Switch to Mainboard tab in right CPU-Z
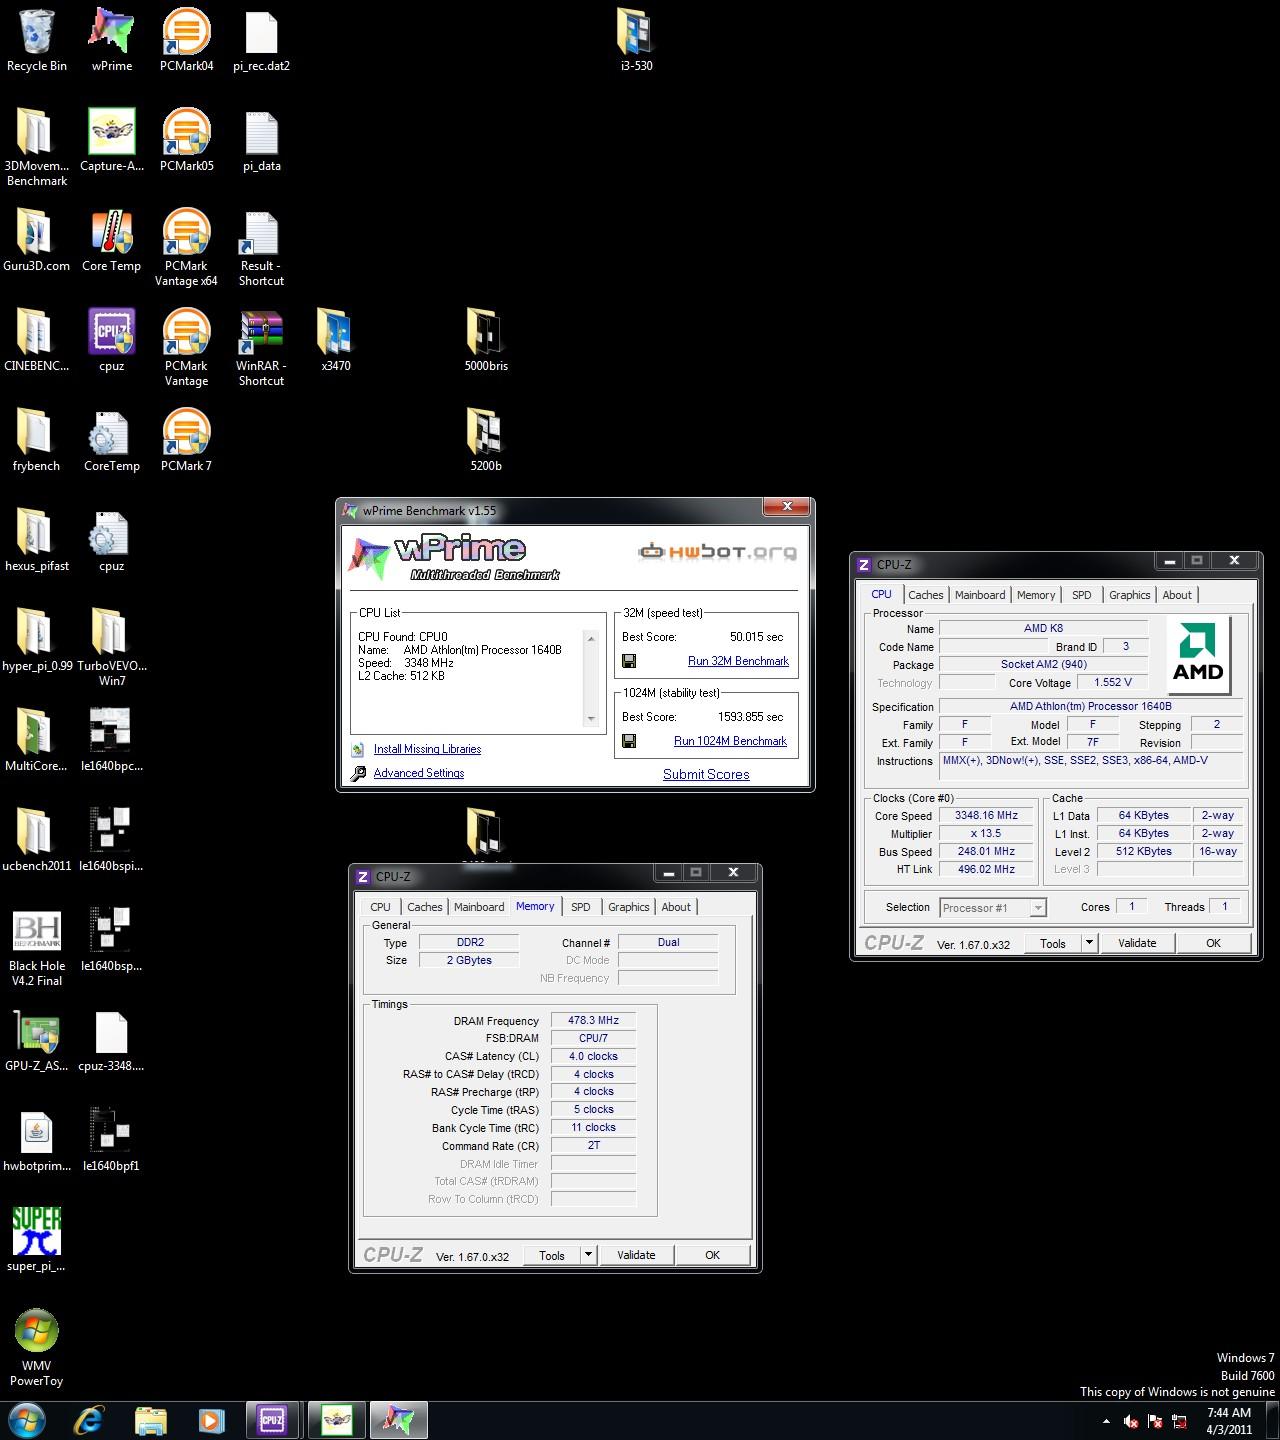The image size is (1280, 1440). (980, 595)
